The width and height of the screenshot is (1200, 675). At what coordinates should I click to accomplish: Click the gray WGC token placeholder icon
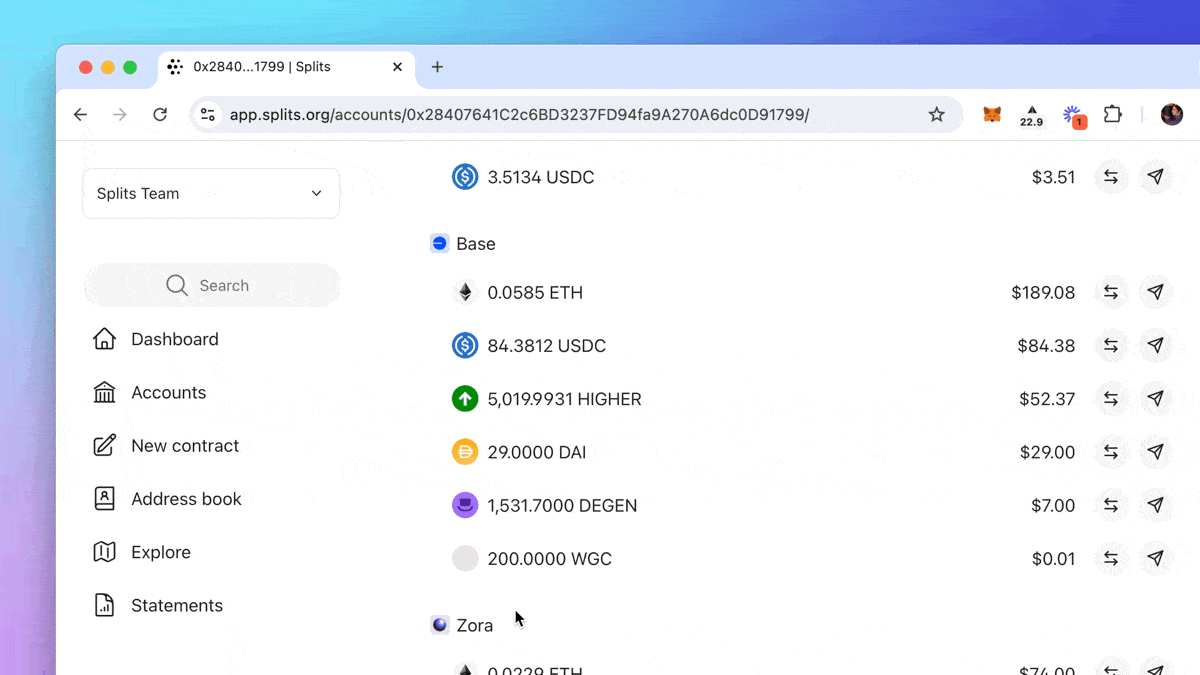coord(465,558)
